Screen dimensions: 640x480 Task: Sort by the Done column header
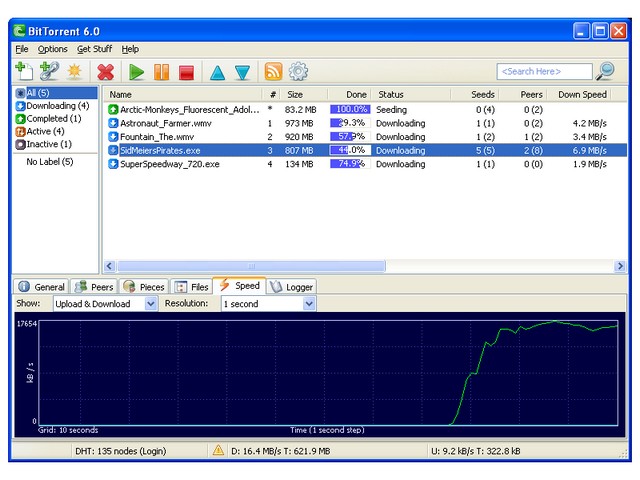349,95
